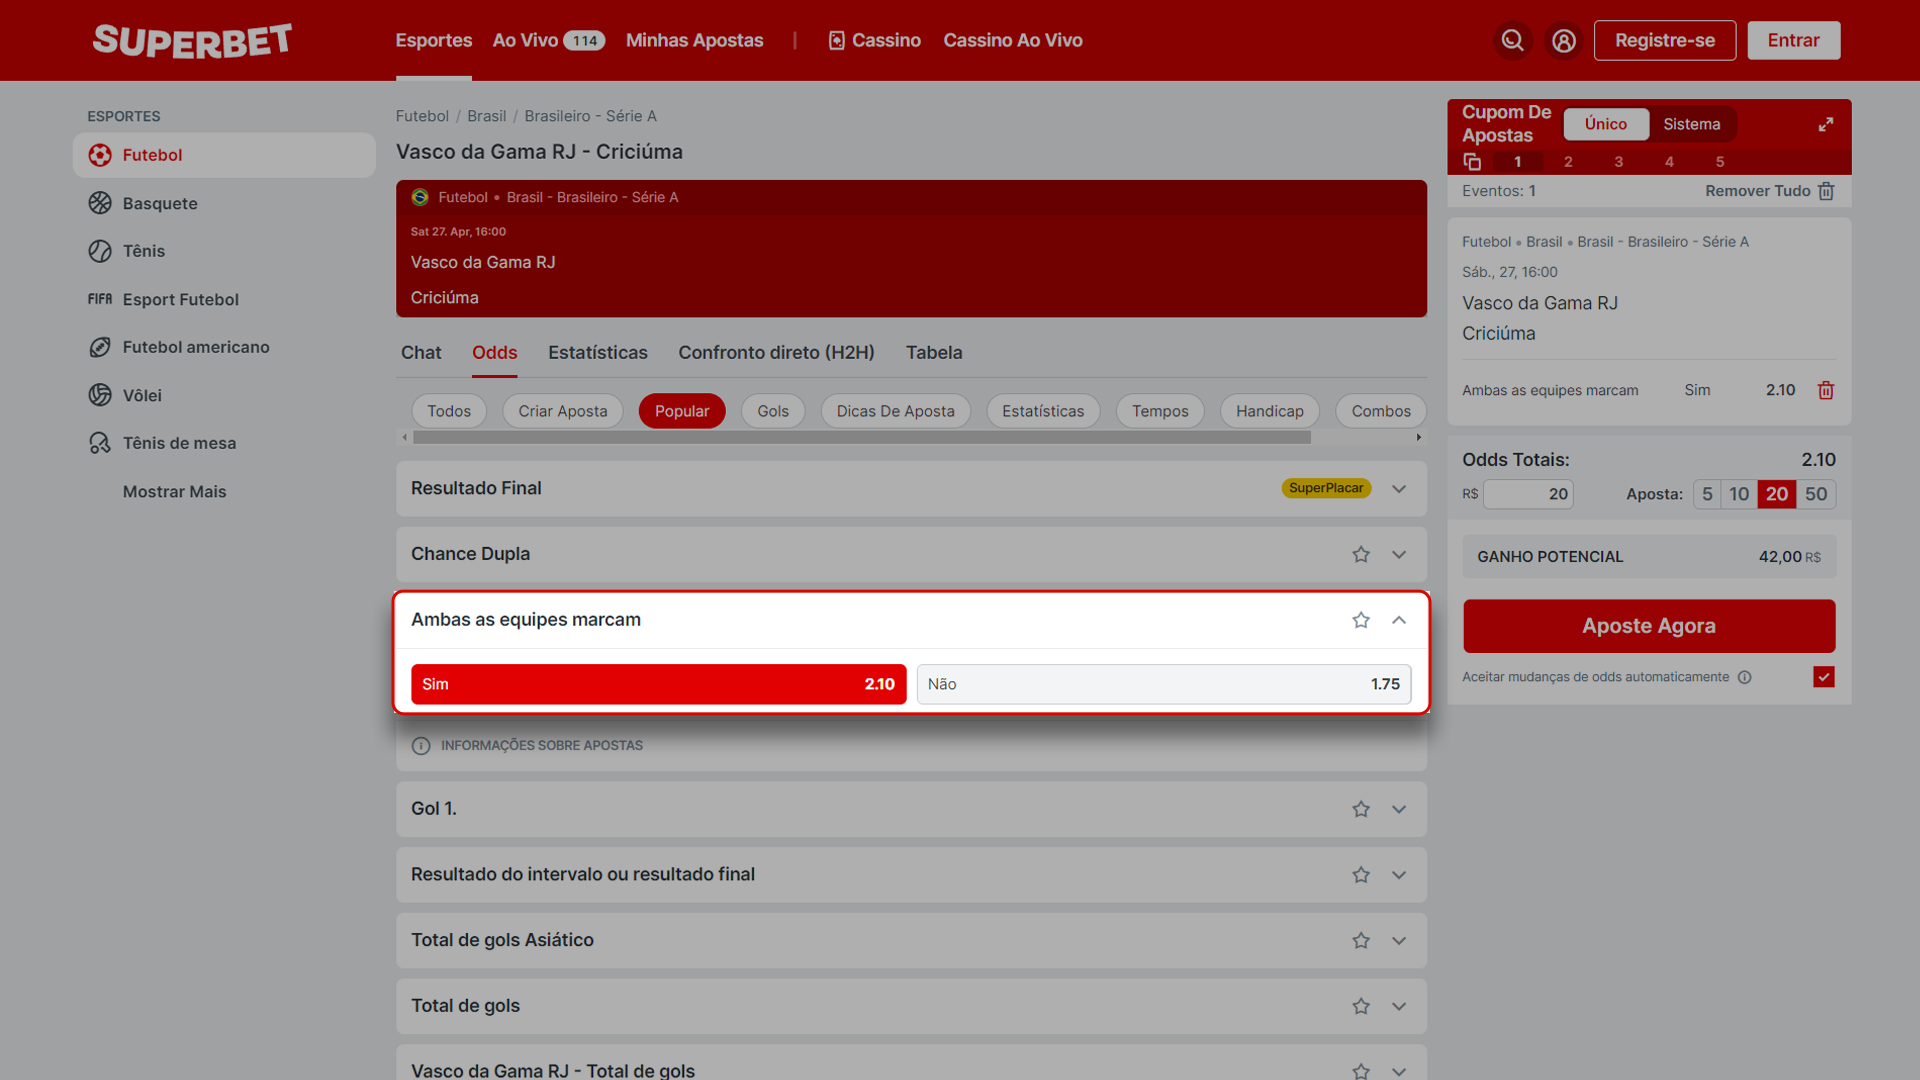Click the Basquete basketball sidebar icon

100,203
